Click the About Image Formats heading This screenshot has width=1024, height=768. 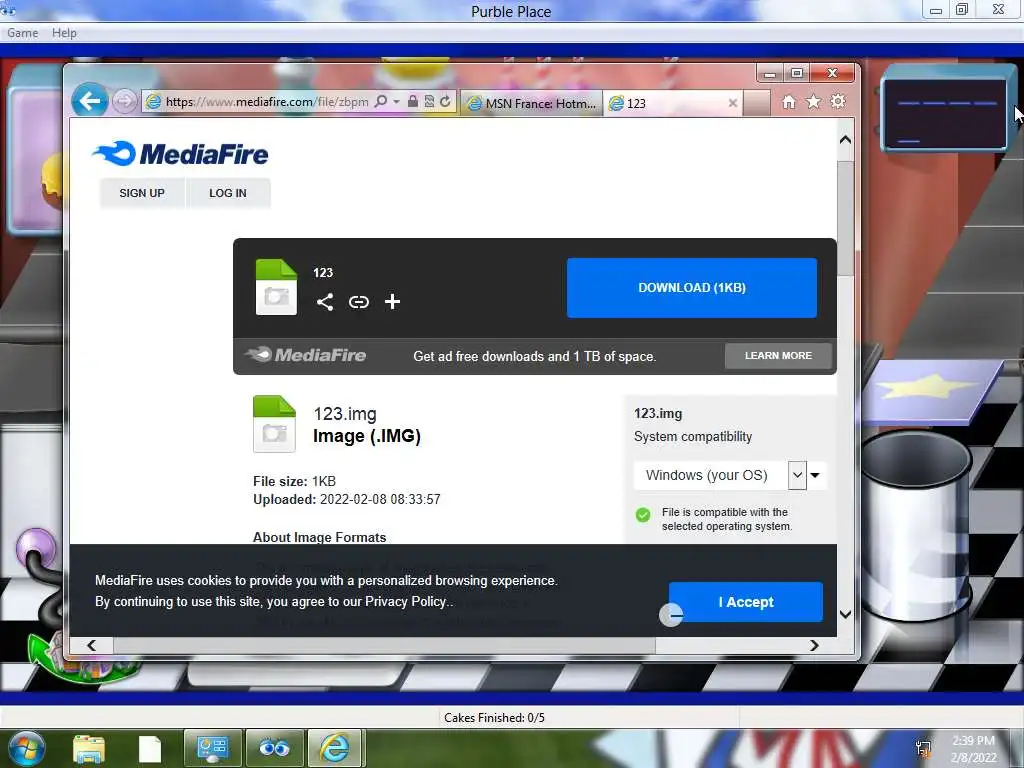click(x=319, y=537)
